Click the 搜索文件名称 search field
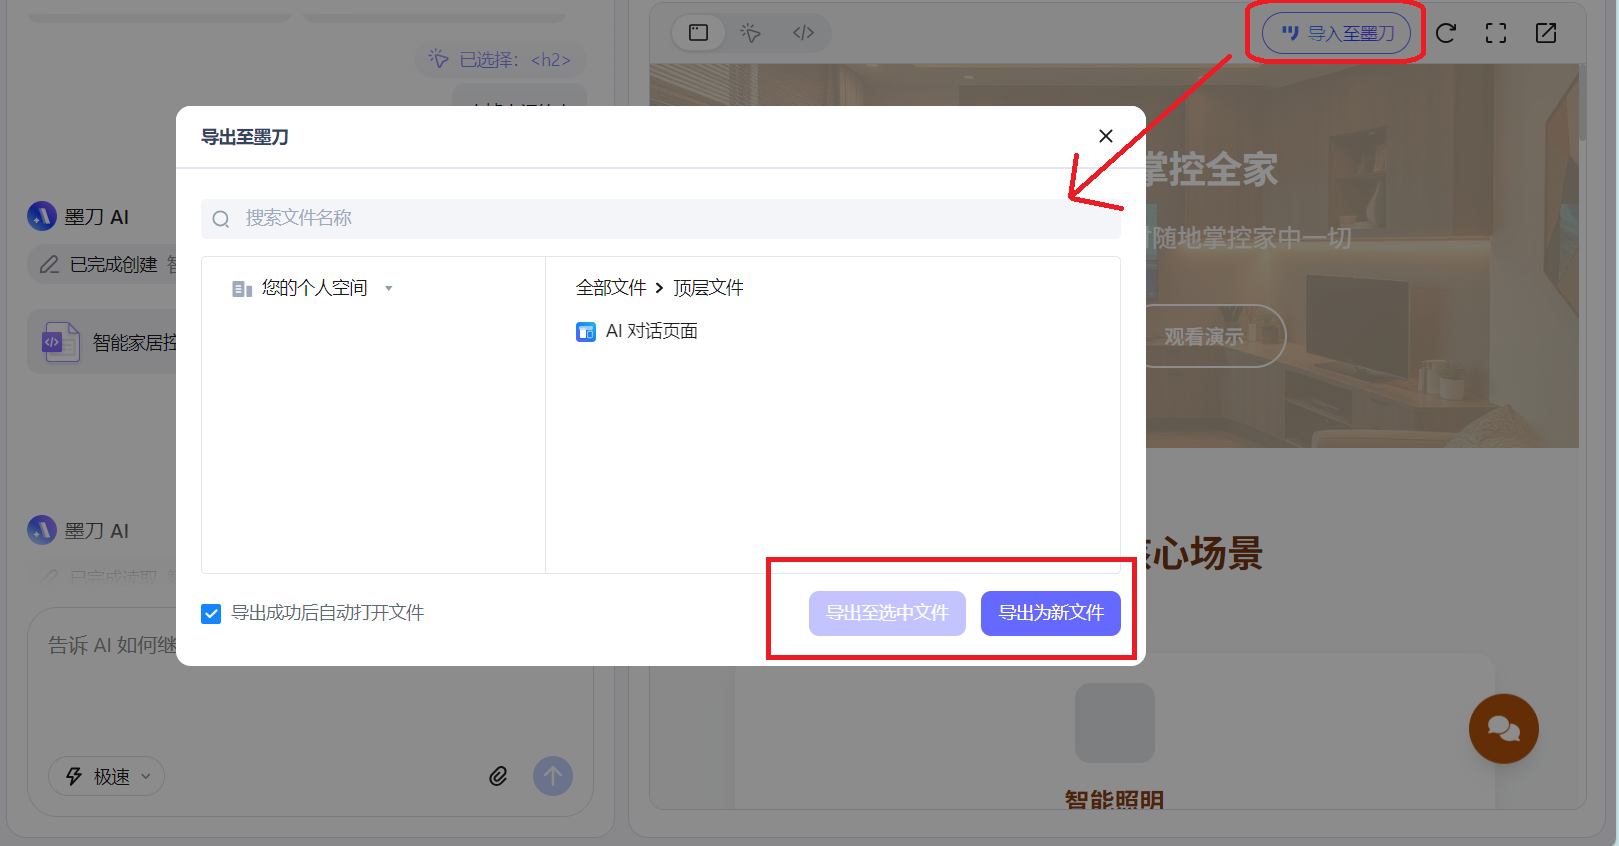 coord(660,218)
